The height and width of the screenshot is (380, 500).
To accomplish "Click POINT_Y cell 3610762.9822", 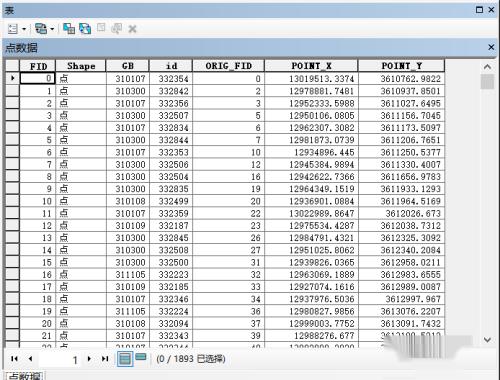I will pyautogui.click(x=401, y=79).
